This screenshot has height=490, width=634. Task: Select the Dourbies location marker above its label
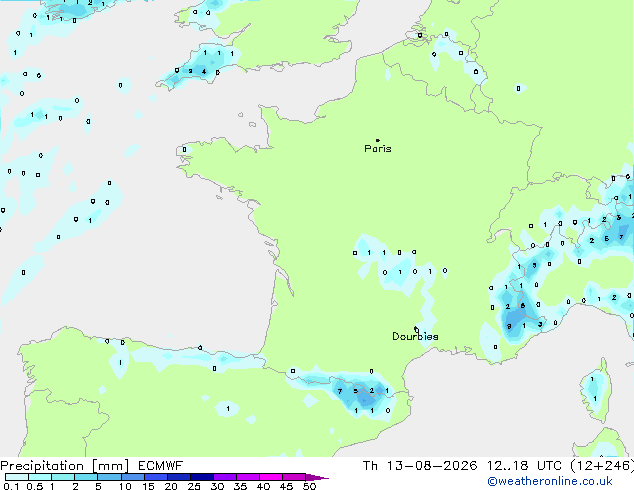[x=416, y=329]
